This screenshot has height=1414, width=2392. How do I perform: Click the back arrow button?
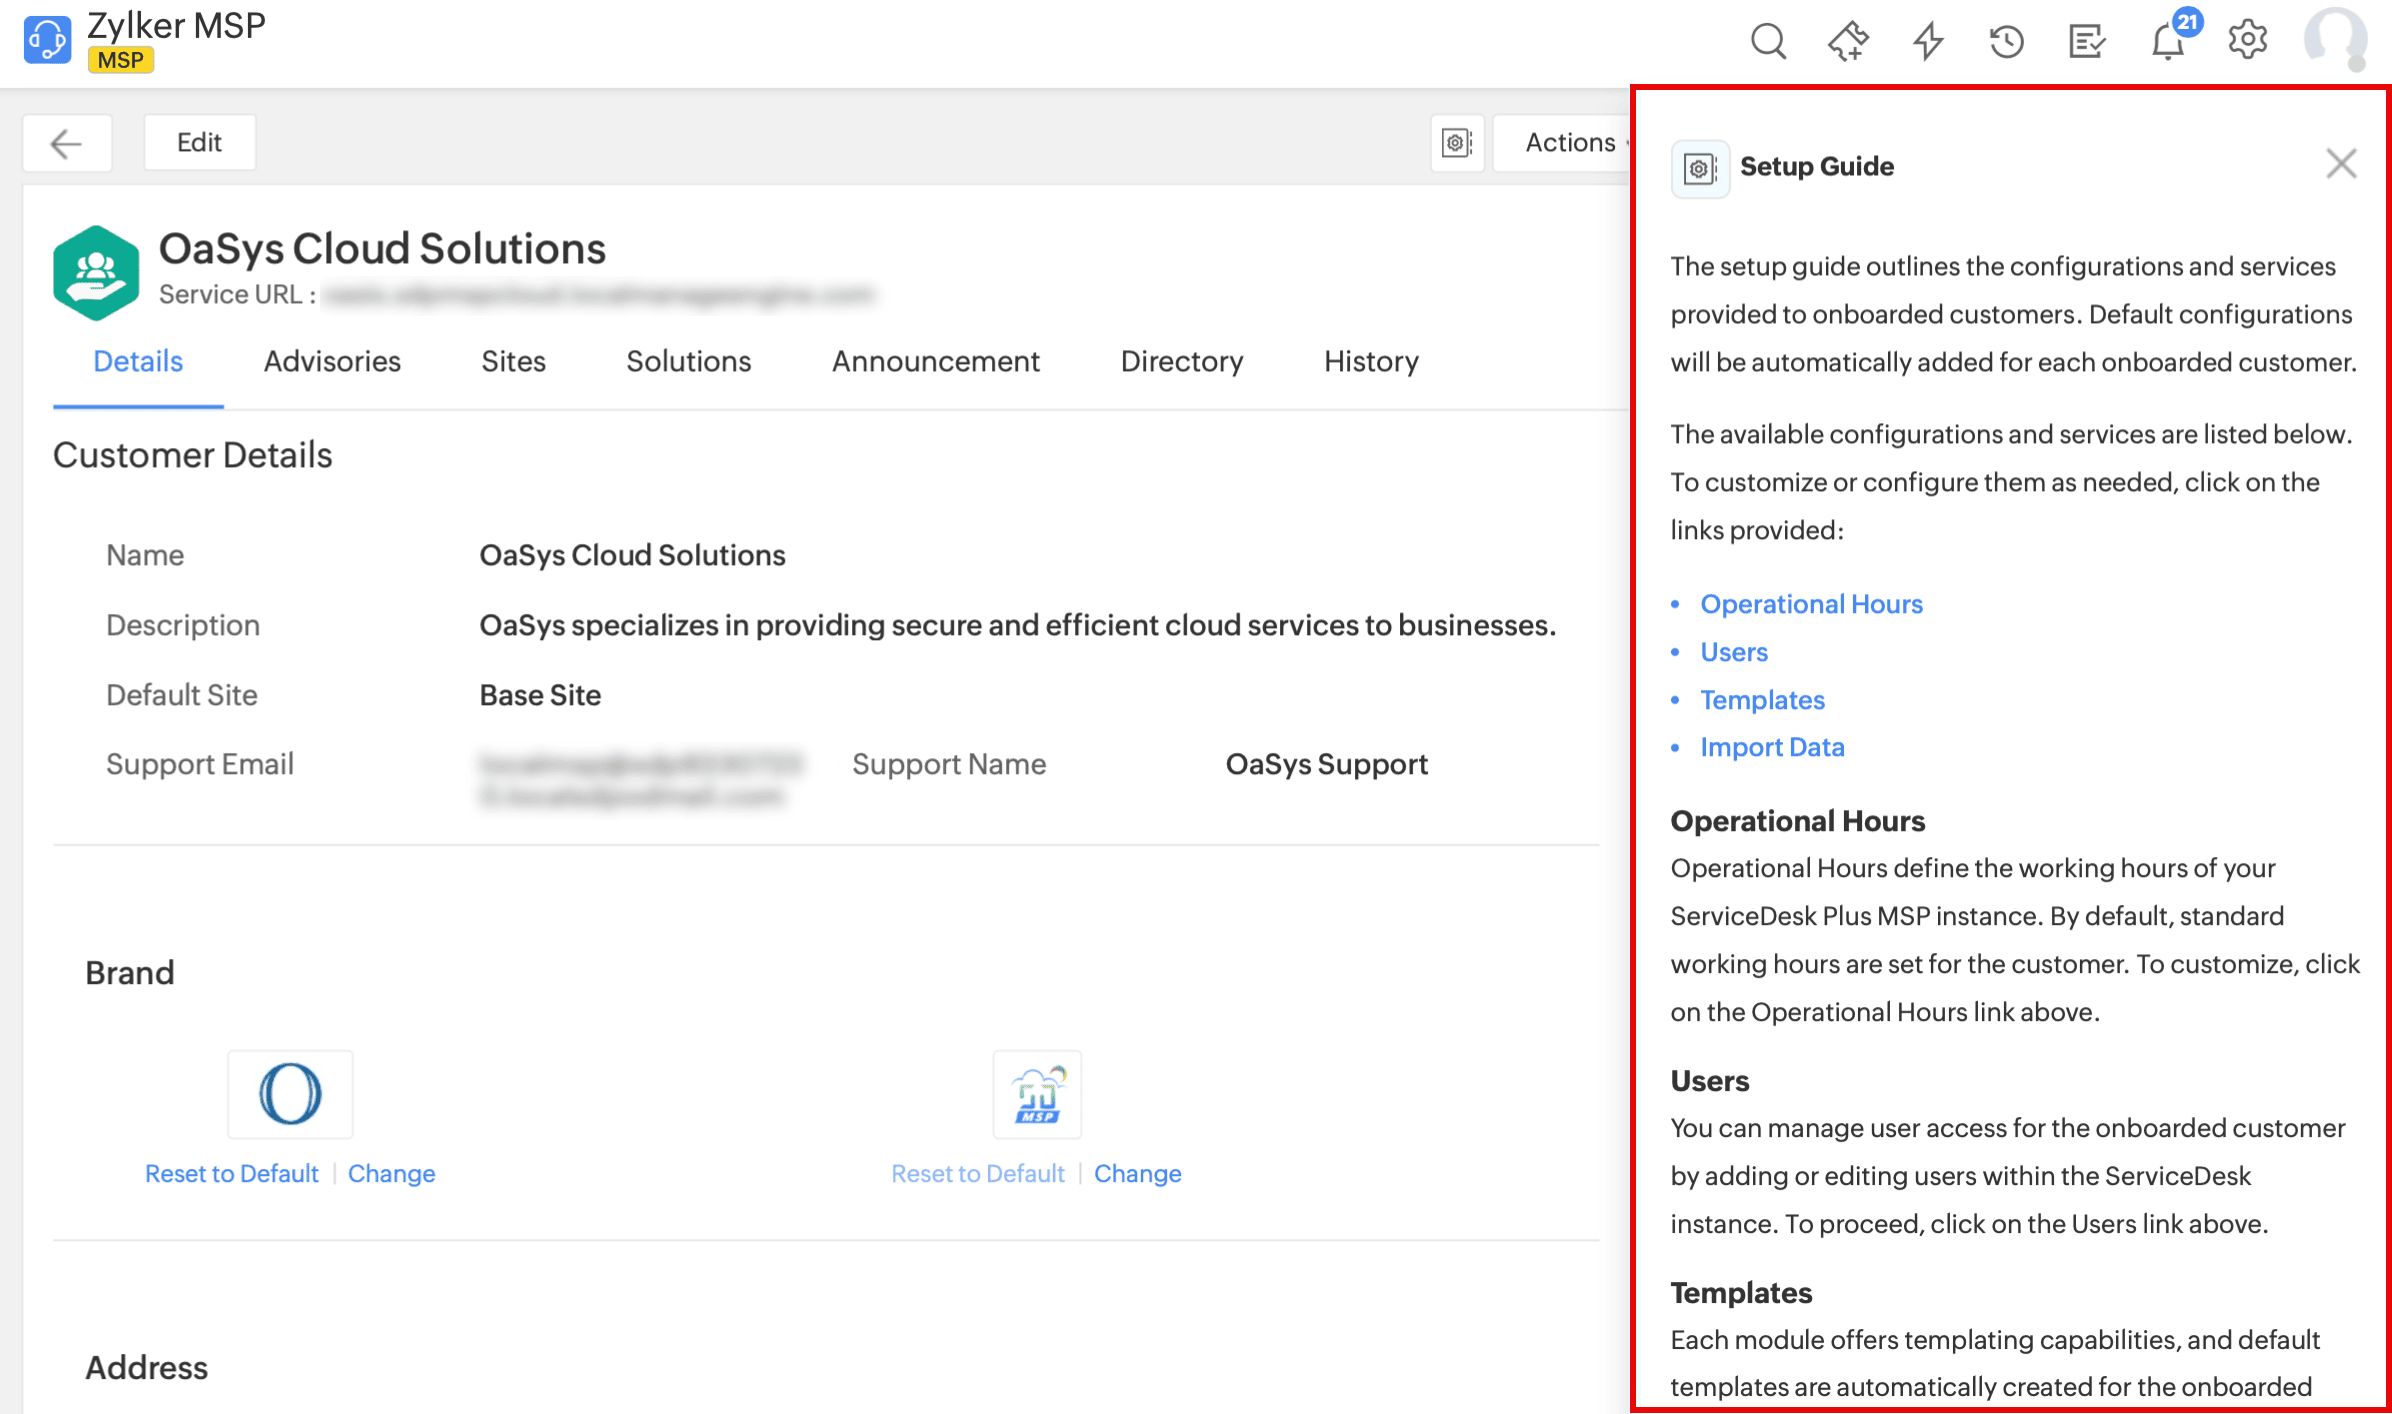66,143
